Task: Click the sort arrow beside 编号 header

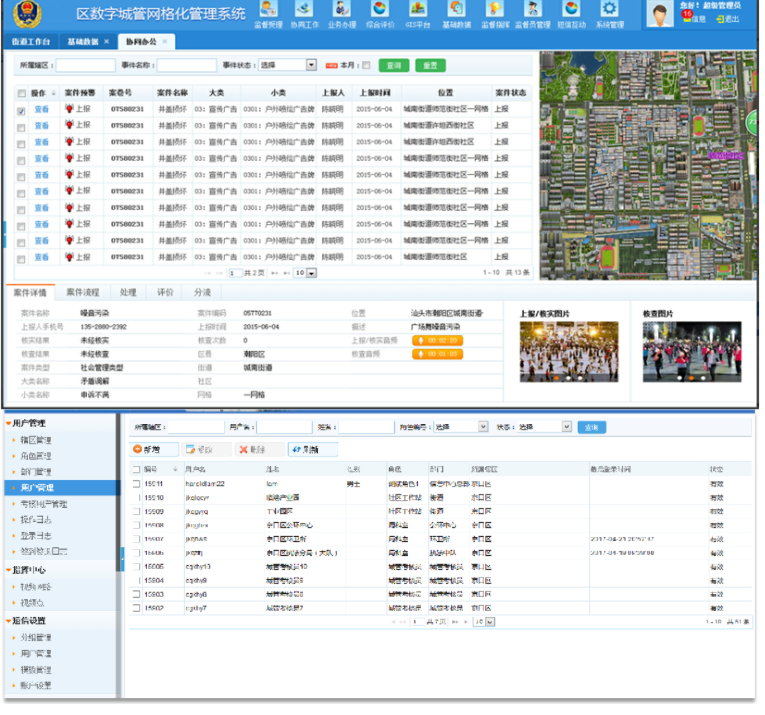Action: (175, 469)
